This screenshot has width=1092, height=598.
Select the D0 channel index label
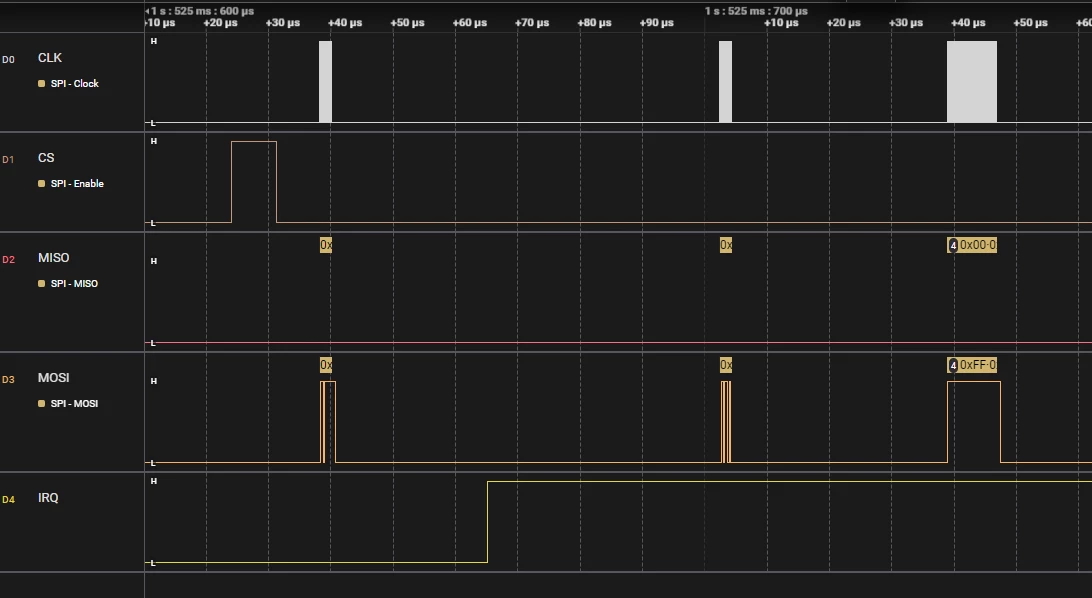pos(8,59)
